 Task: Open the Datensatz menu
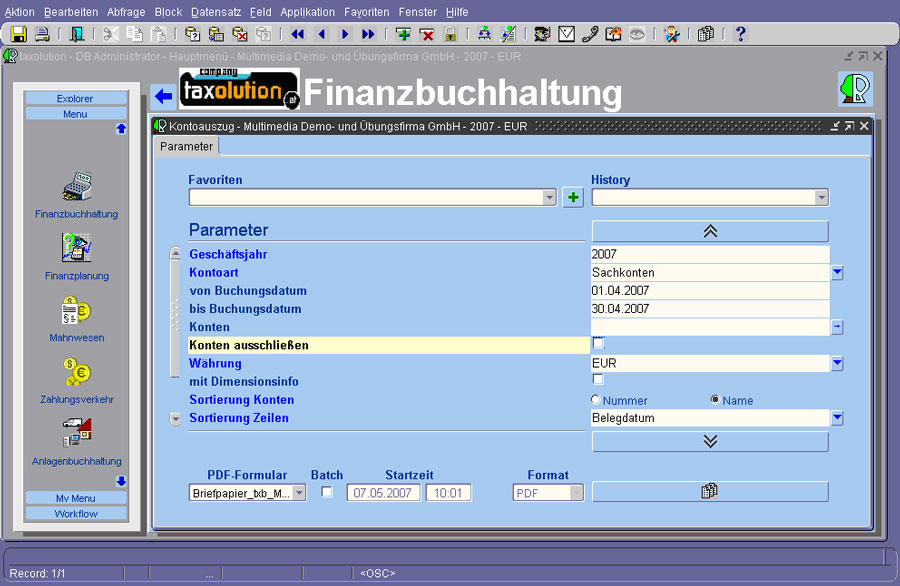point(216,12)
